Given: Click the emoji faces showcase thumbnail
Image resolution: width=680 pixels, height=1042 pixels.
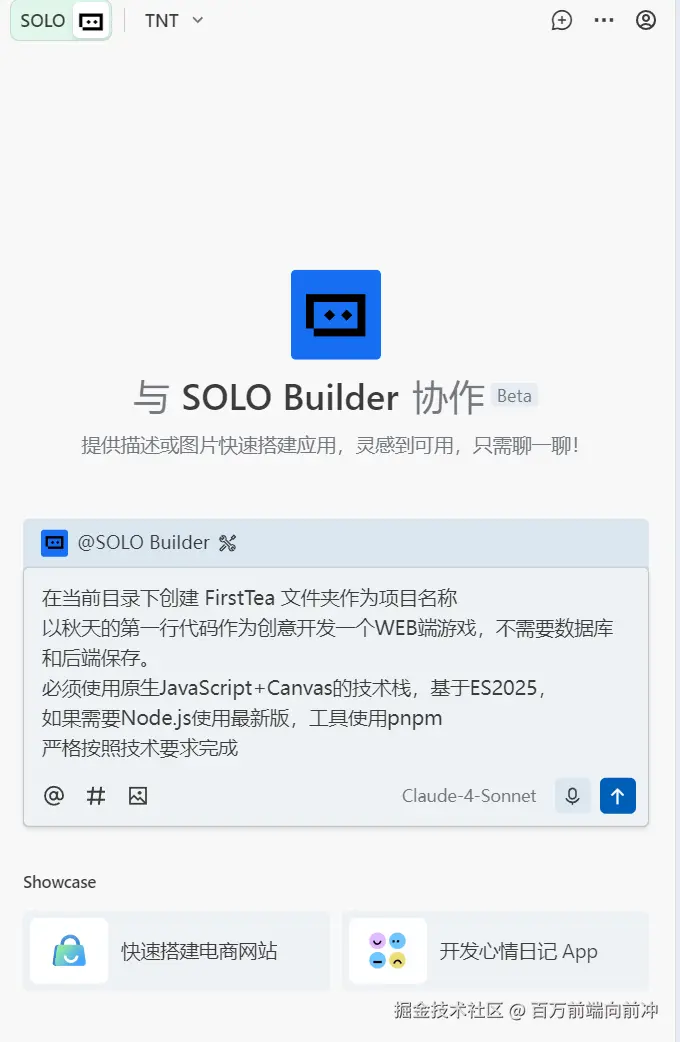Looking at the screenshot, I should [388, 951].
